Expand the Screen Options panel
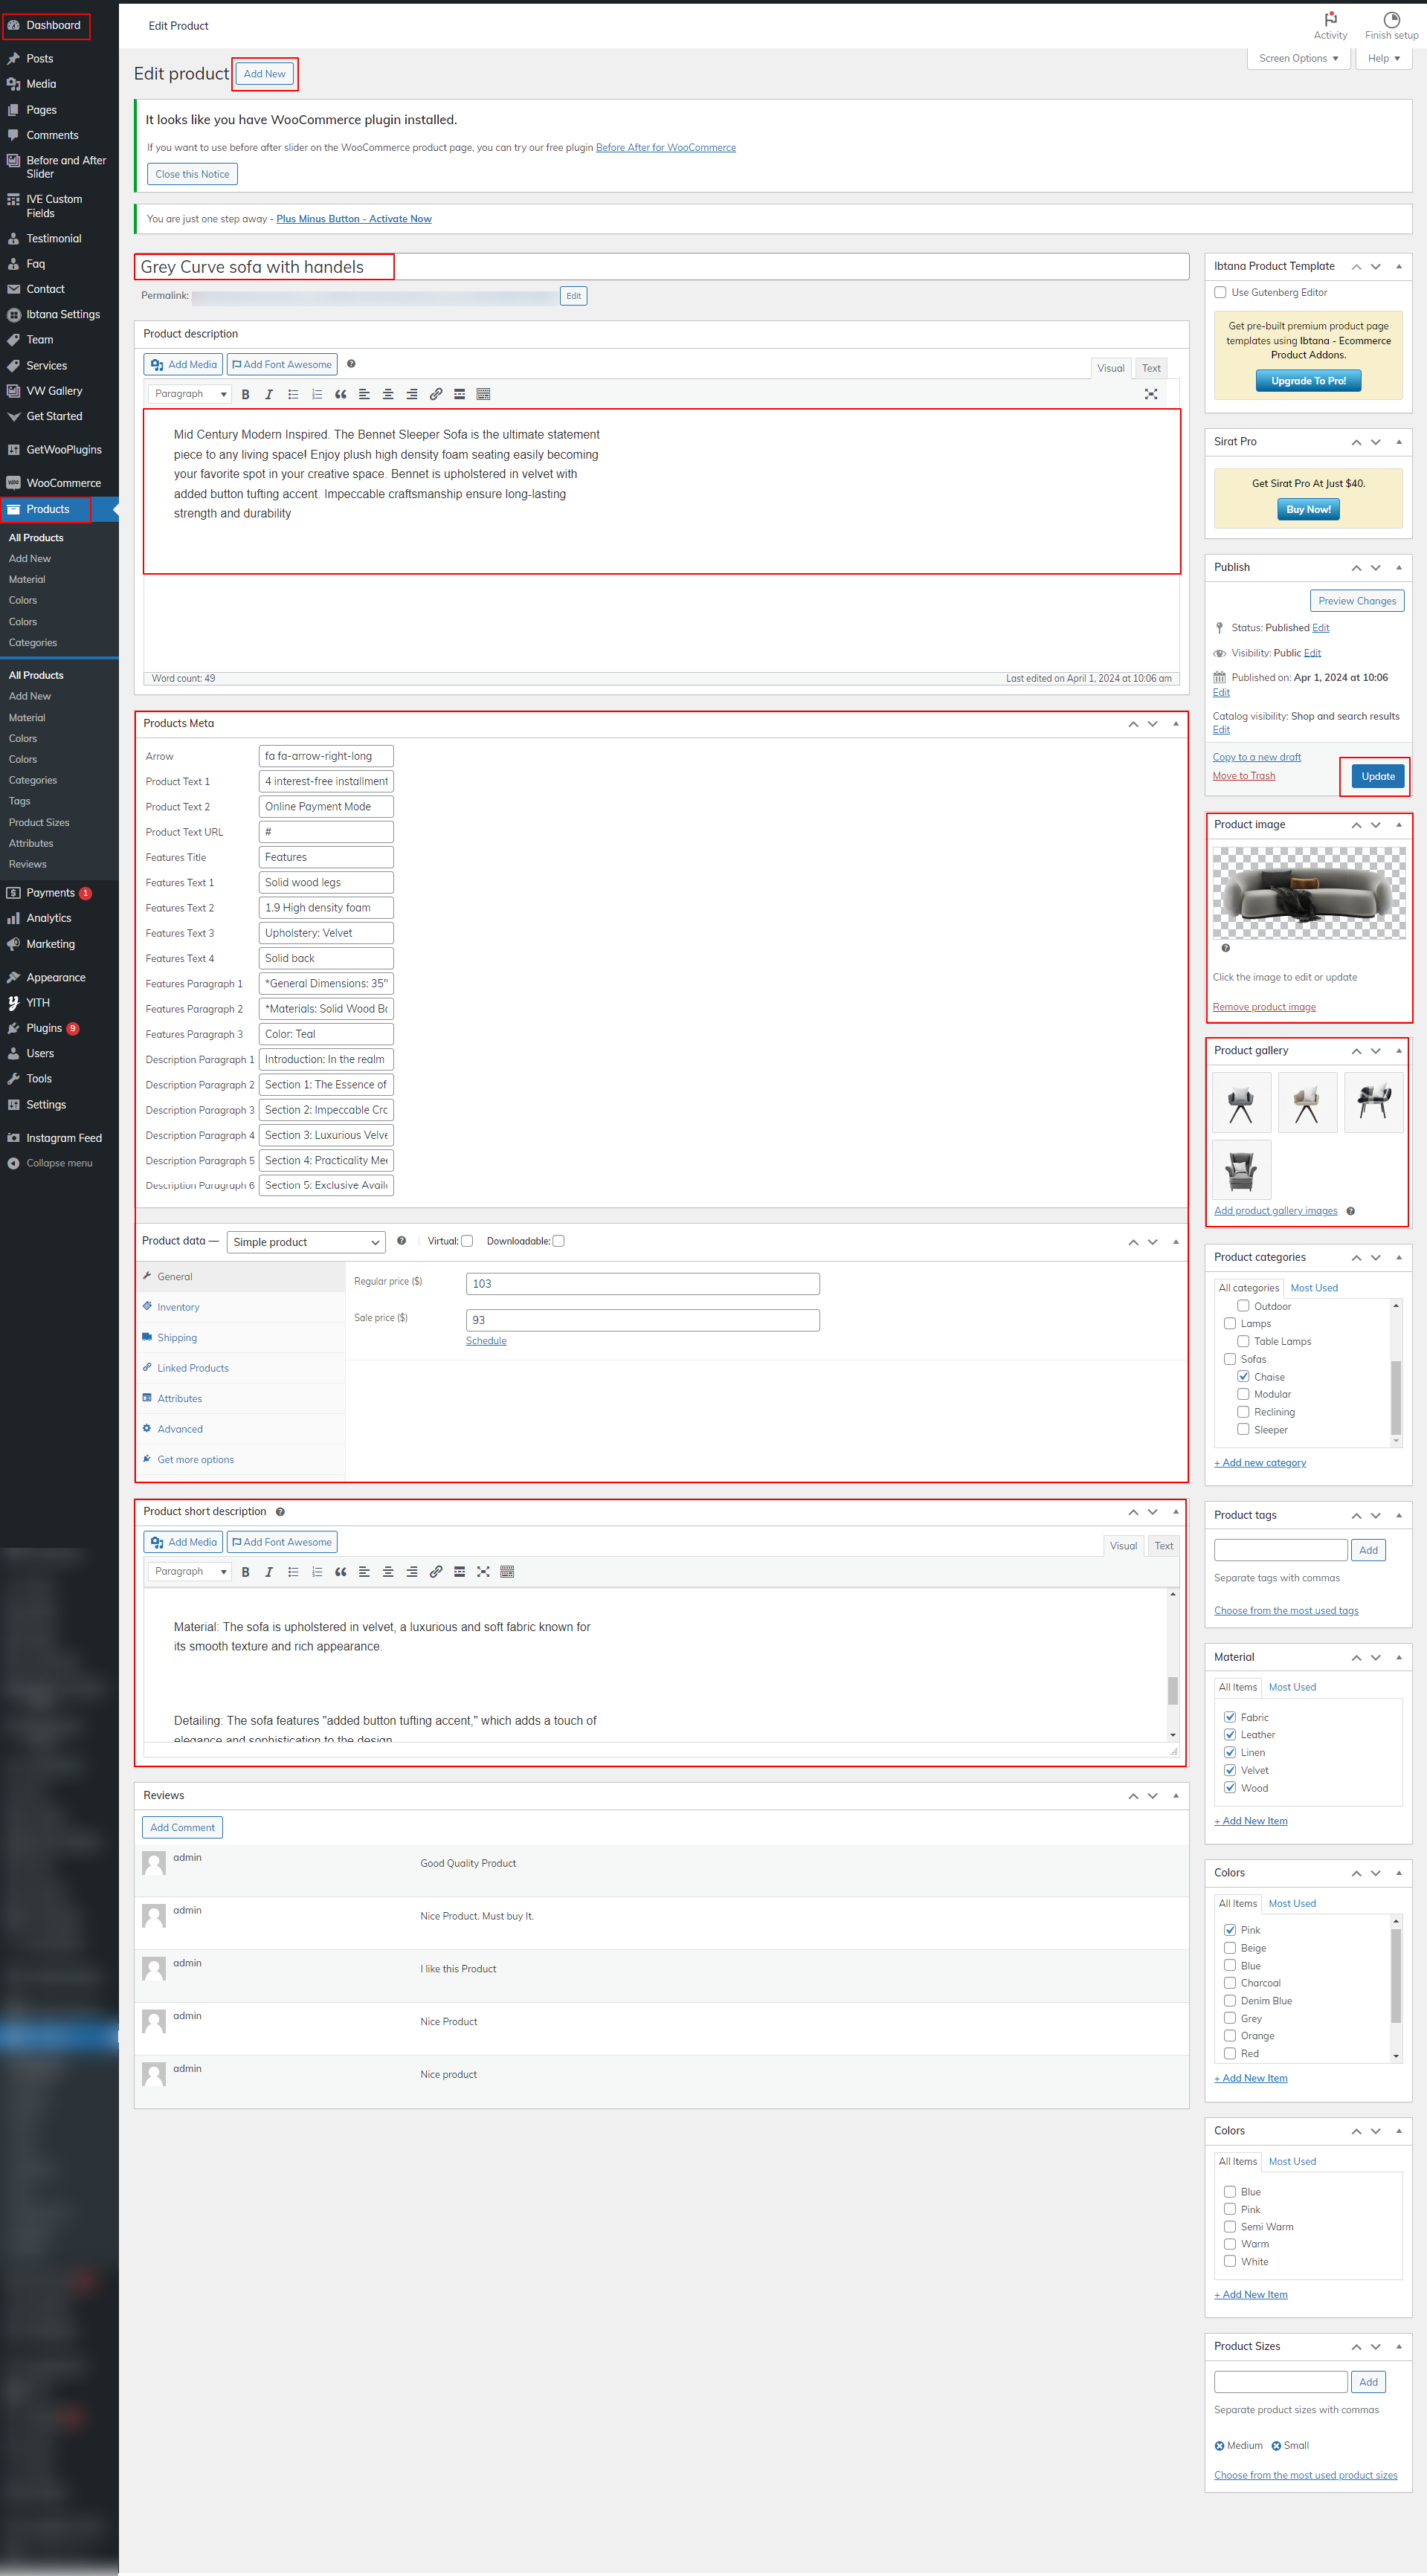This screenshot has width=1427, height=2576. 1297,58
